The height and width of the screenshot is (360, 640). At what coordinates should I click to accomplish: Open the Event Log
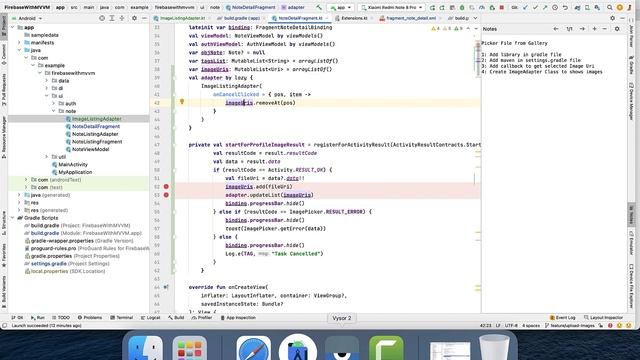pyautogui.click(x=562, y=318)
